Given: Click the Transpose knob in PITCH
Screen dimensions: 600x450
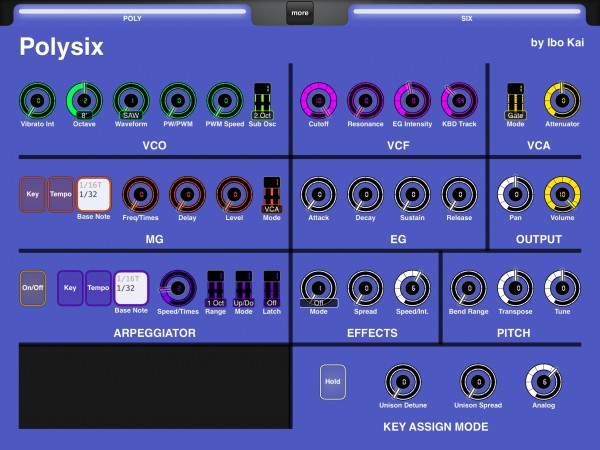Looking at the screenshot, I should [515, 288].
